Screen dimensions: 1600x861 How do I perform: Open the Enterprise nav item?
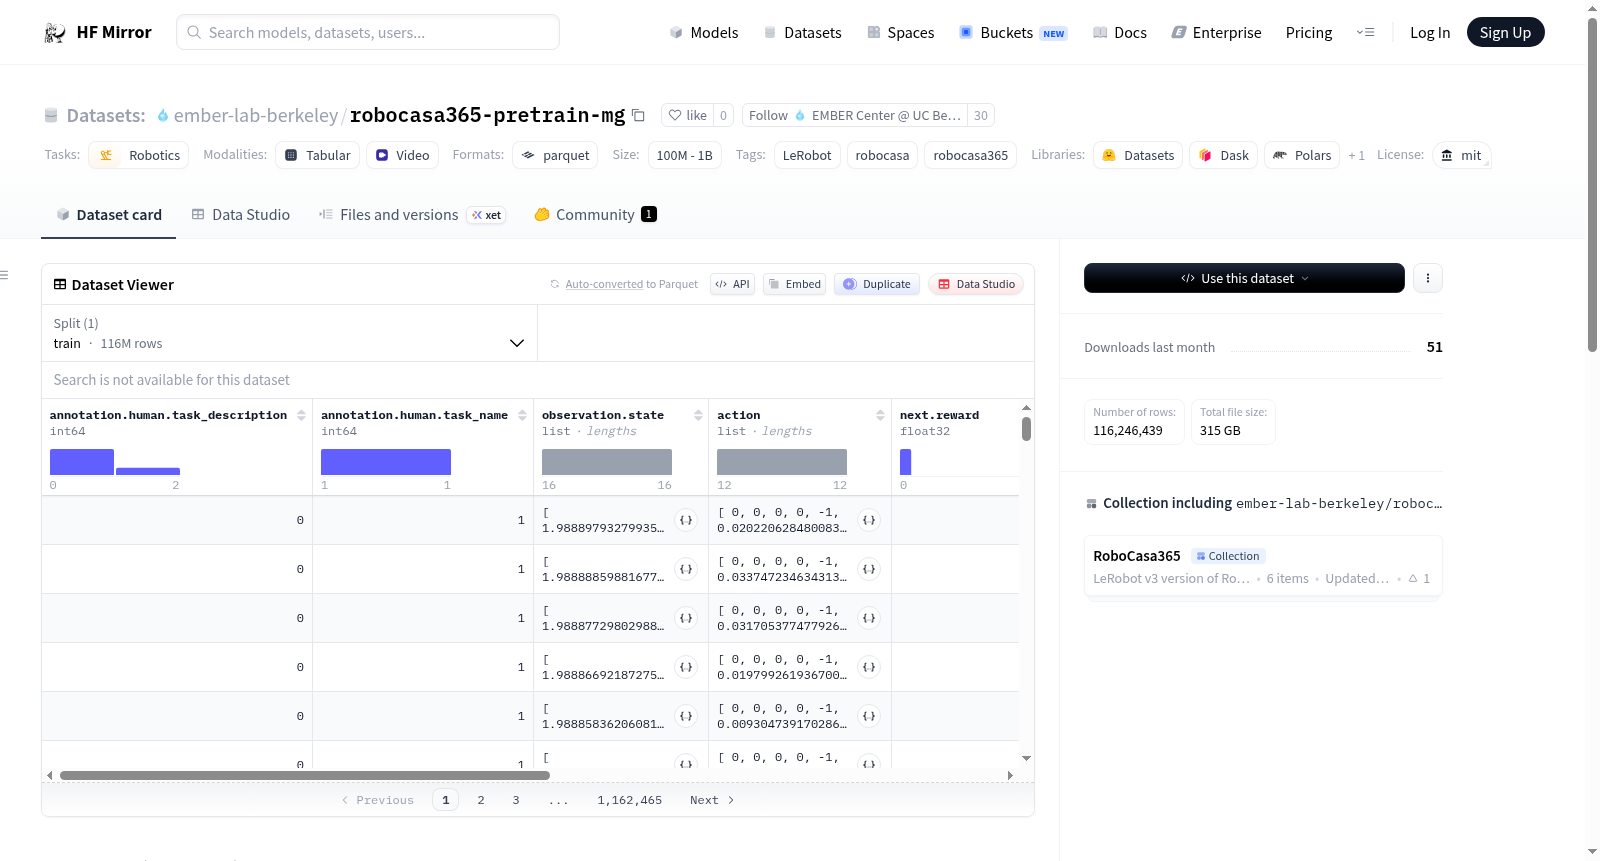[1217, 33]
